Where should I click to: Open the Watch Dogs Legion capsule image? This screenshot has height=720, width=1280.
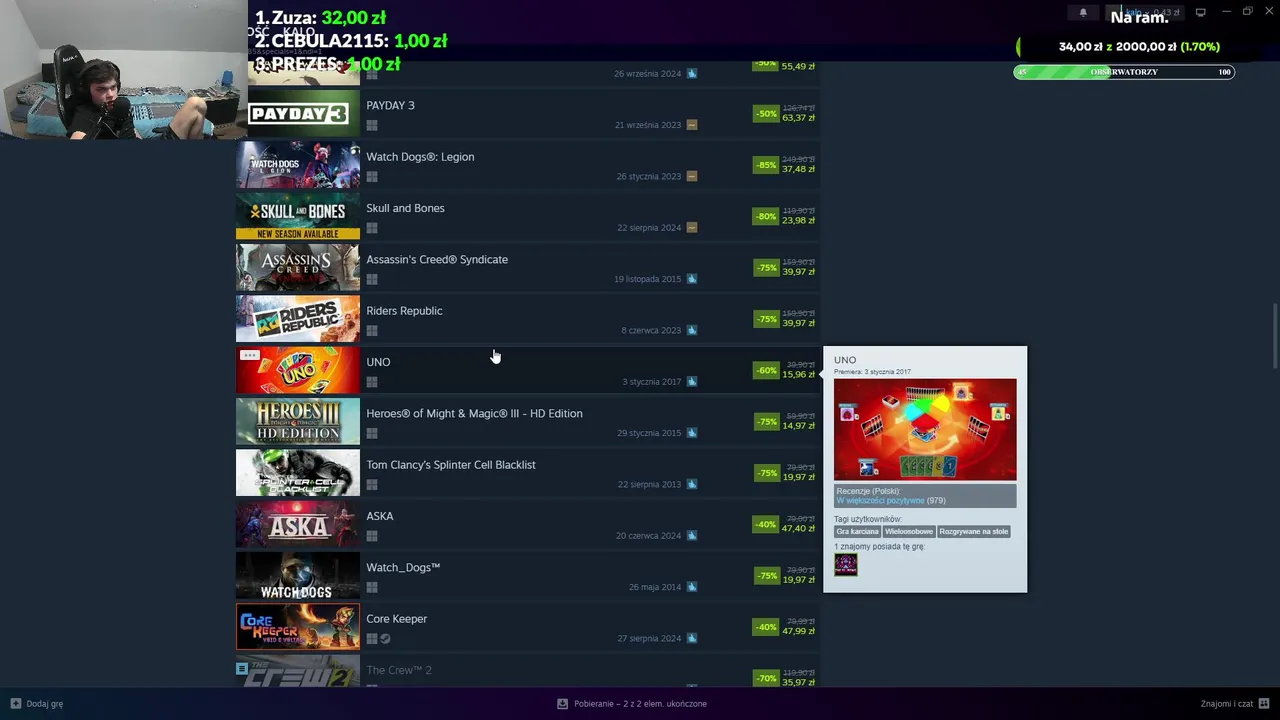(298, 165)
